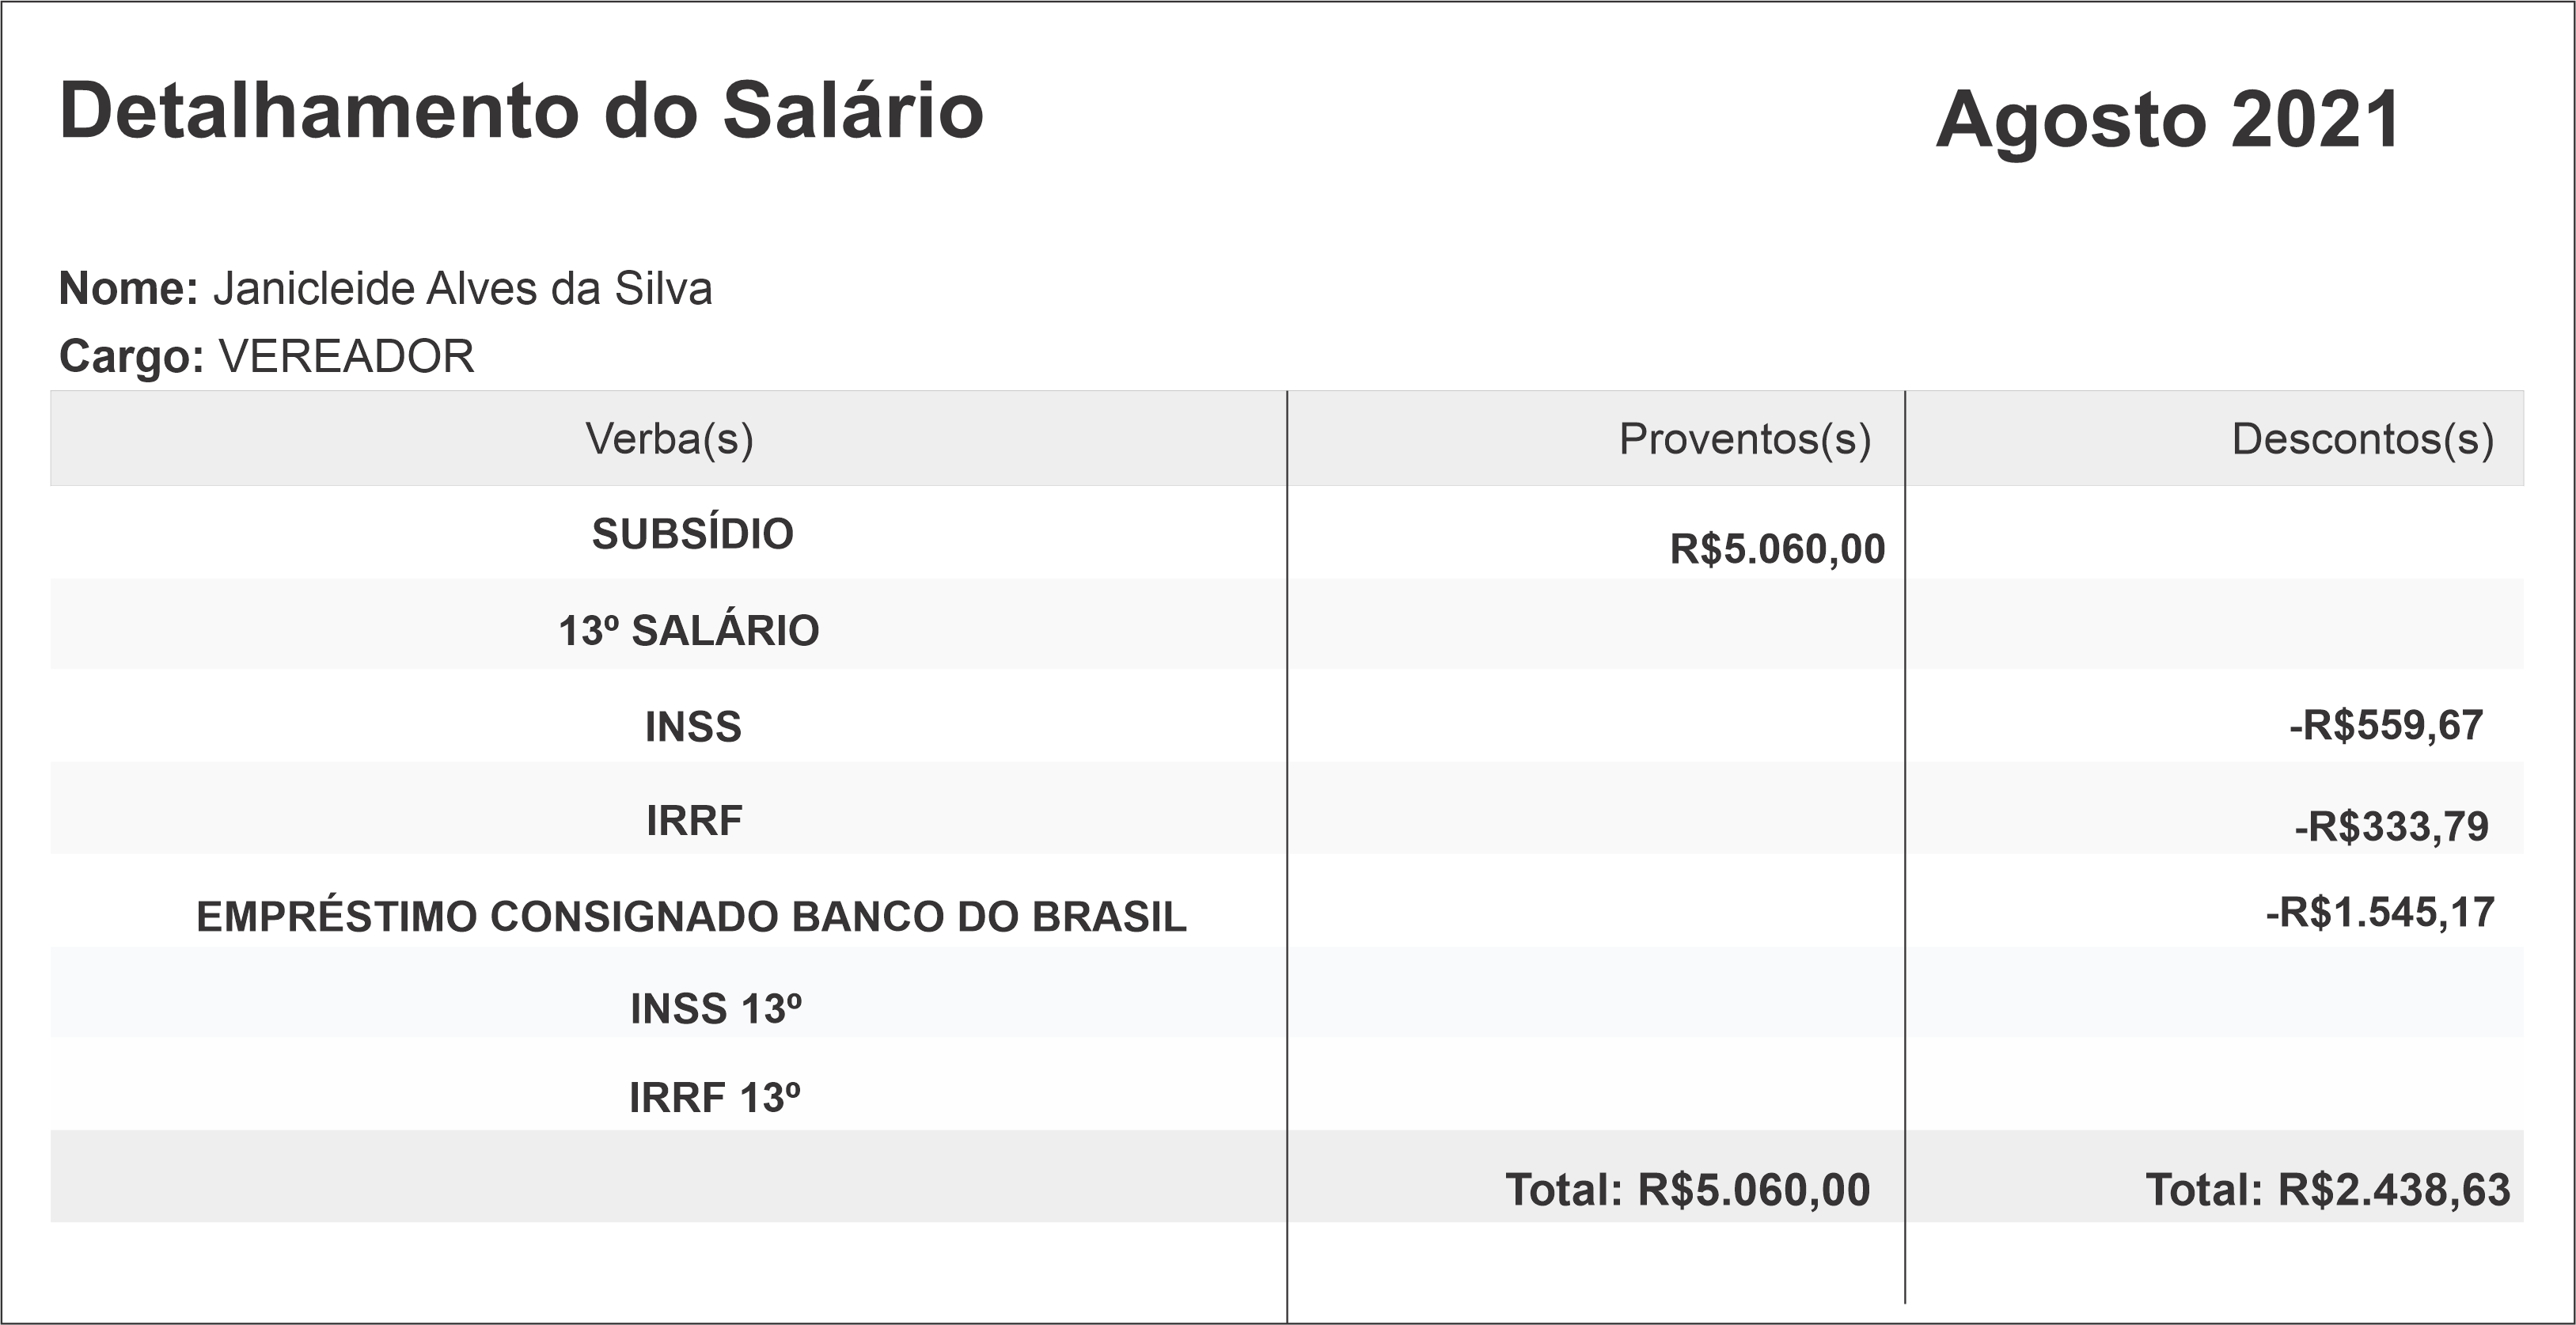
Task: Select the "Agosto 2021" period heading
Action: pos(2168,120)
